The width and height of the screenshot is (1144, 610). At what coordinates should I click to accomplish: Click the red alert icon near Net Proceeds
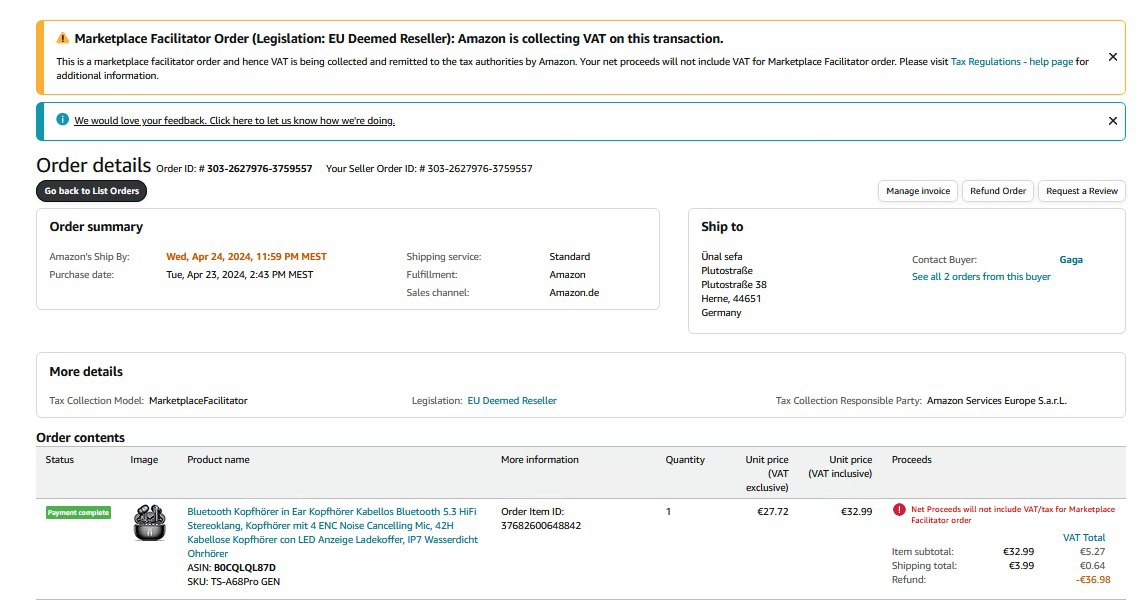899,509
